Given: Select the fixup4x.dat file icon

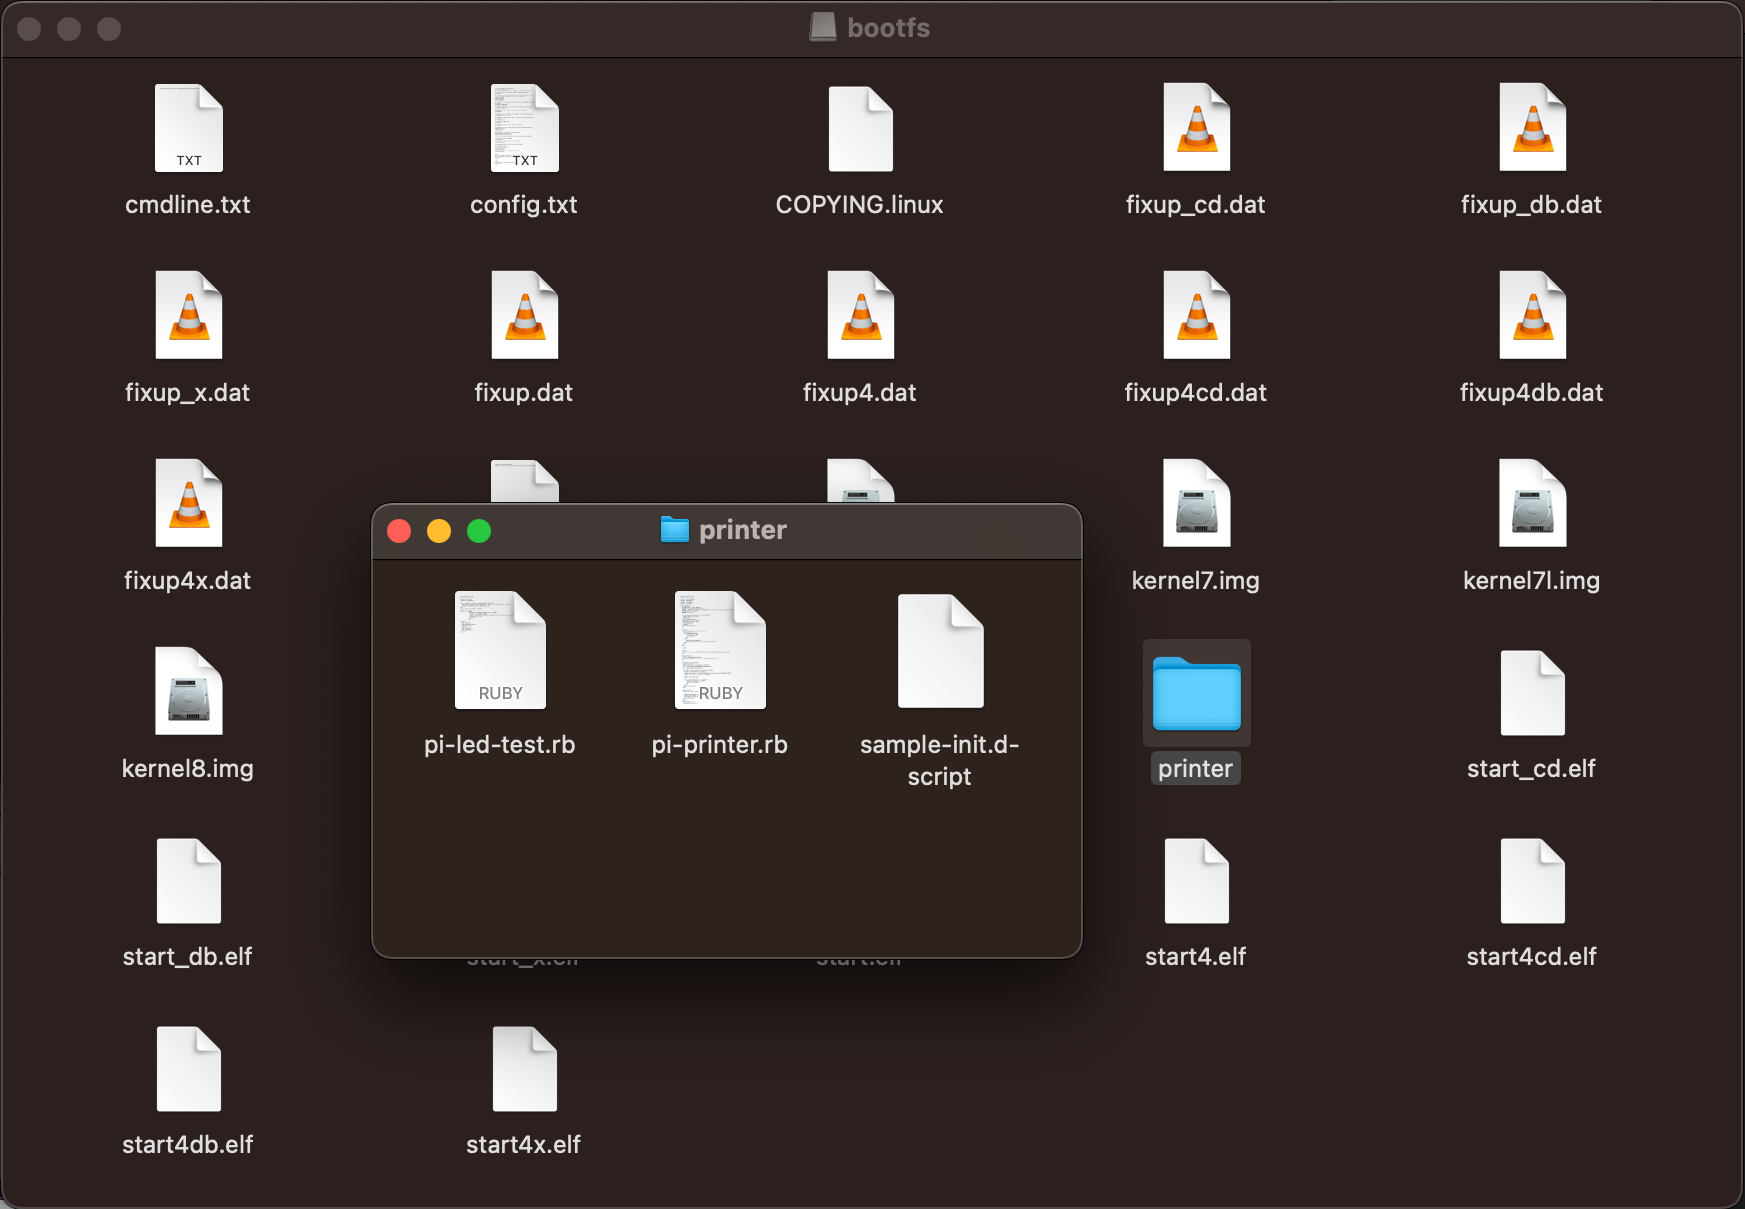Looking at the screenshot, I should (x=188, y=504).
